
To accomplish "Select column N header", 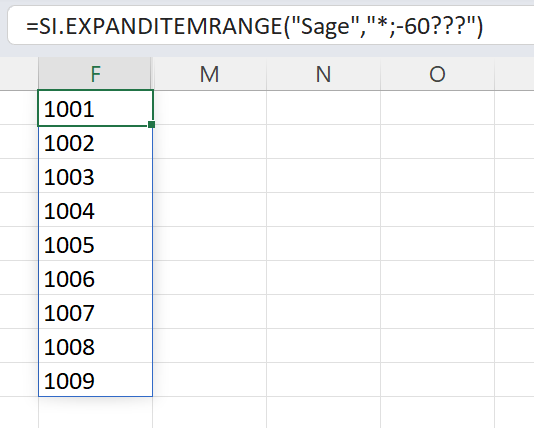I will click(x=323, y=74).
